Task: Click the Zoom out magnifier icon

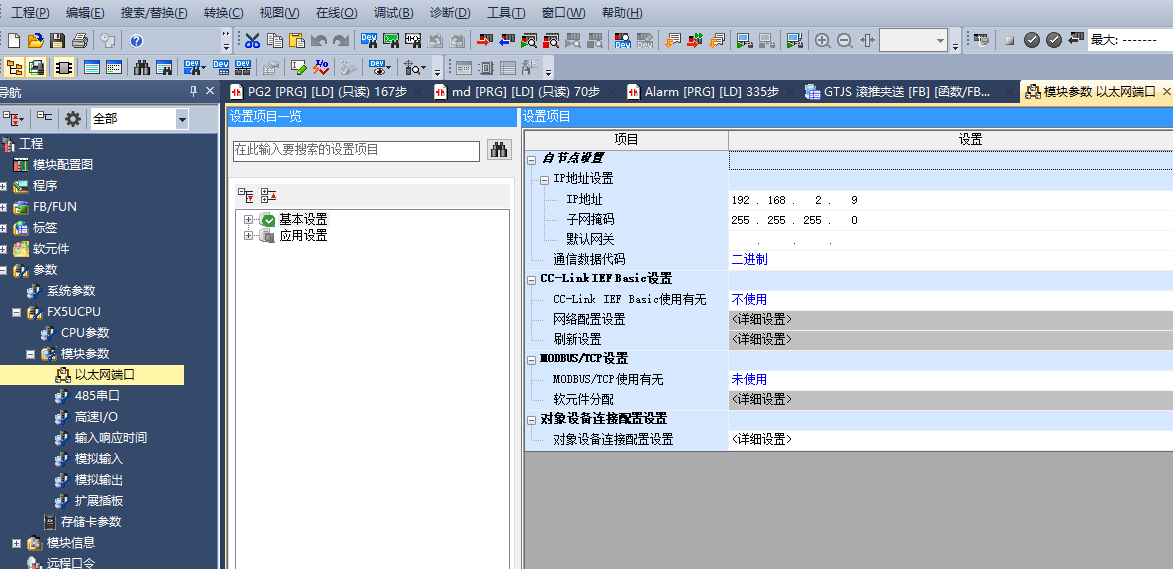Action: tap(844, 41)
